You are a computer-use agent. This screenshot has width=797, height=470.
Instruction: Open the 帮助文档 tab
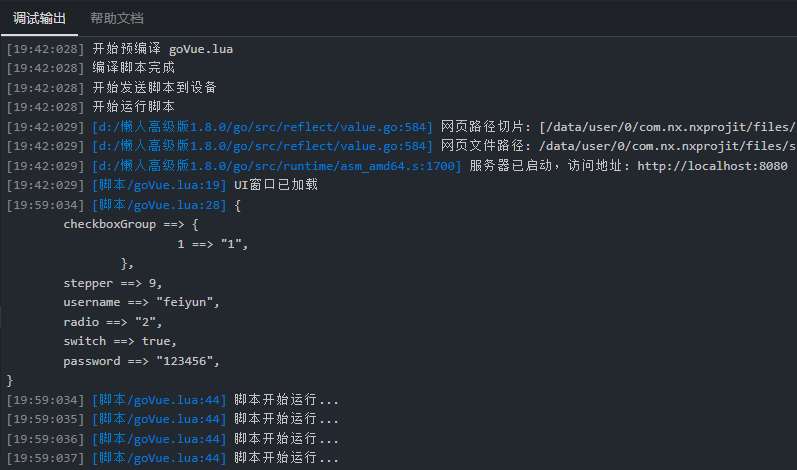pos(117,18)
